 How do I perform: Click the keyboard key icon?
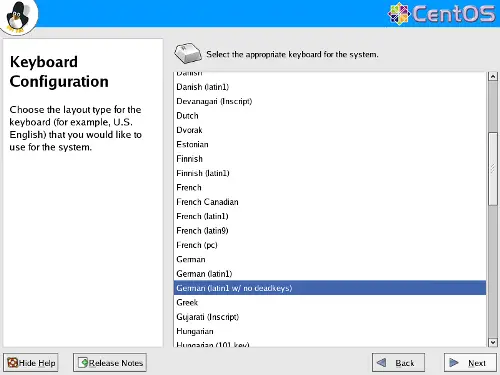click(188, 53)
